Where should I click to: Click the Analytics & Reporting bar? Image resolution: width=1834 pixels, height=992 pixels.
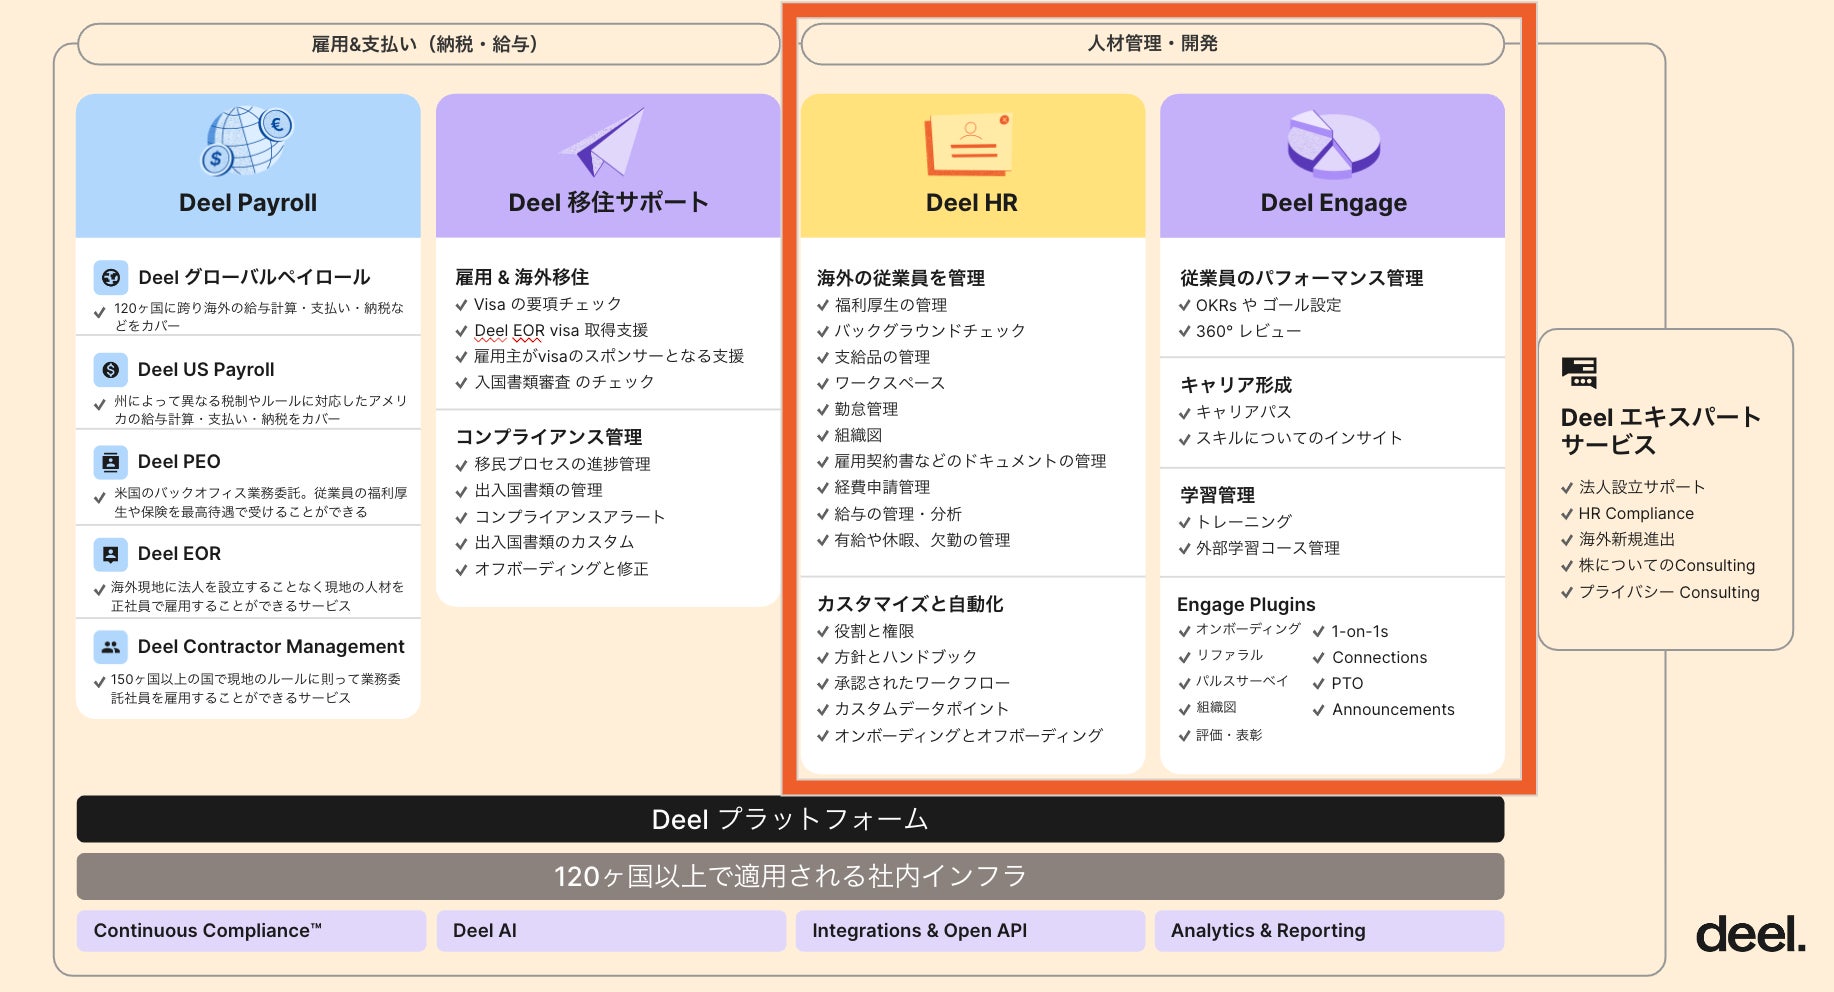pyautogui.click(x=1330, y=931)
